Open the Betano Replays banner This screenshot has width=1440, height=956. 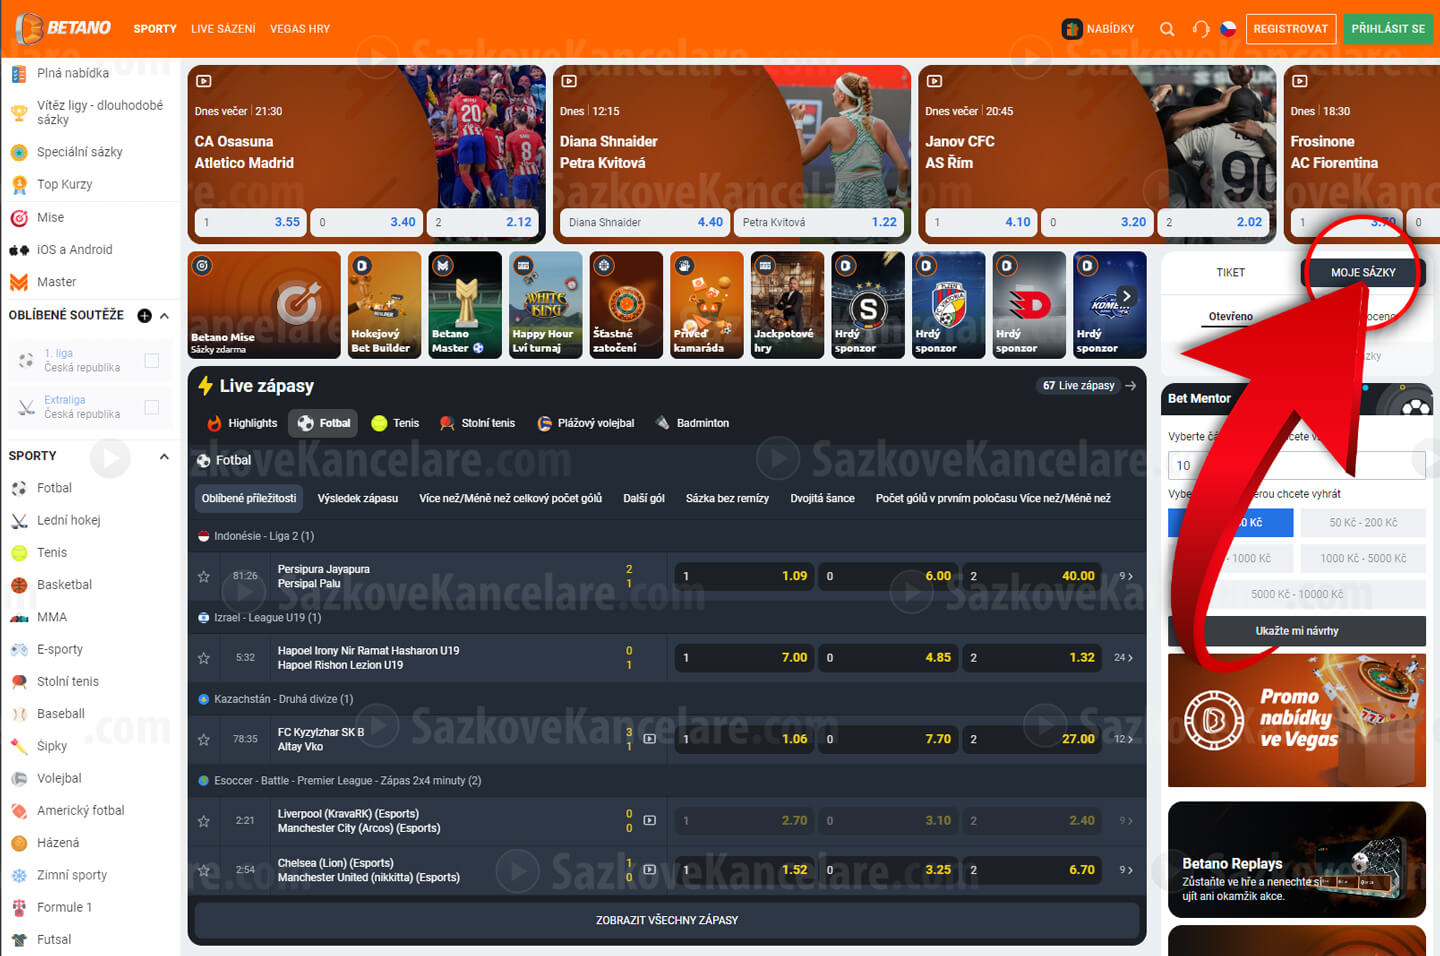point(1297,859)
